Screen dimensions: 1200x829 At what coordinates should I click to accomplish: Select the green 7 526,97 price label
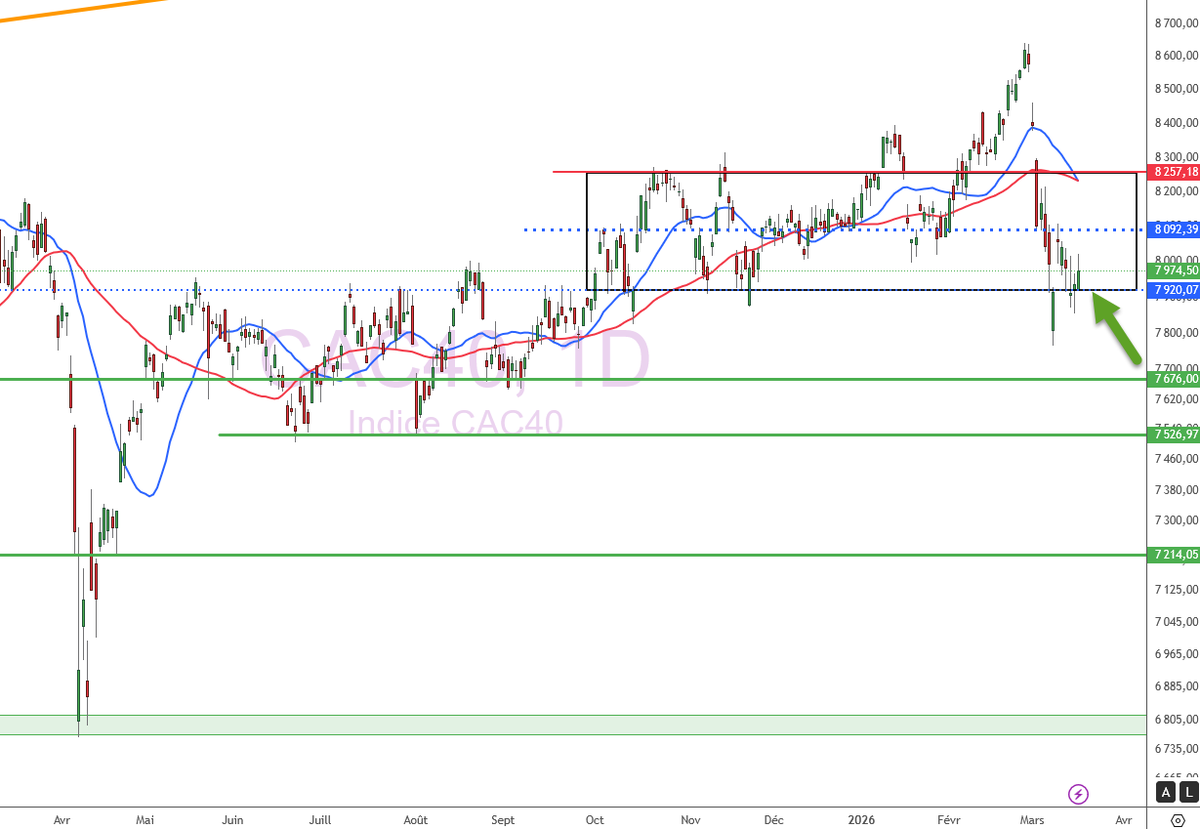click(1174, 435)
